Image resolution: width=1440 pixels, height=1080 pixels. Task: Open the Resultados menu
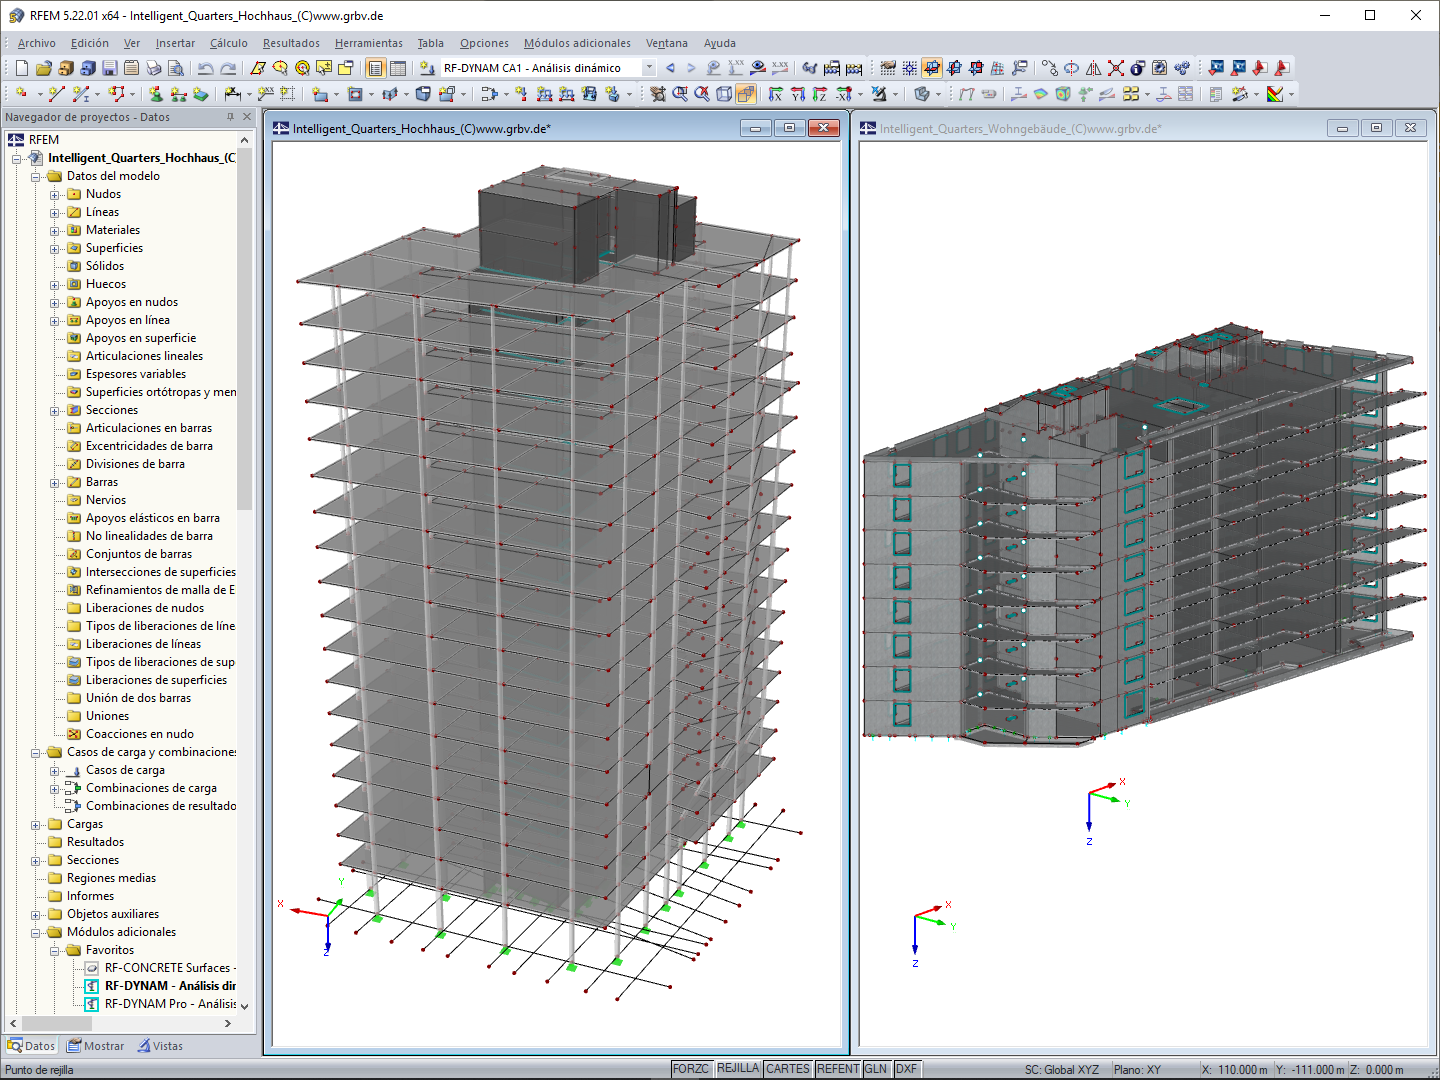point(291,43)
